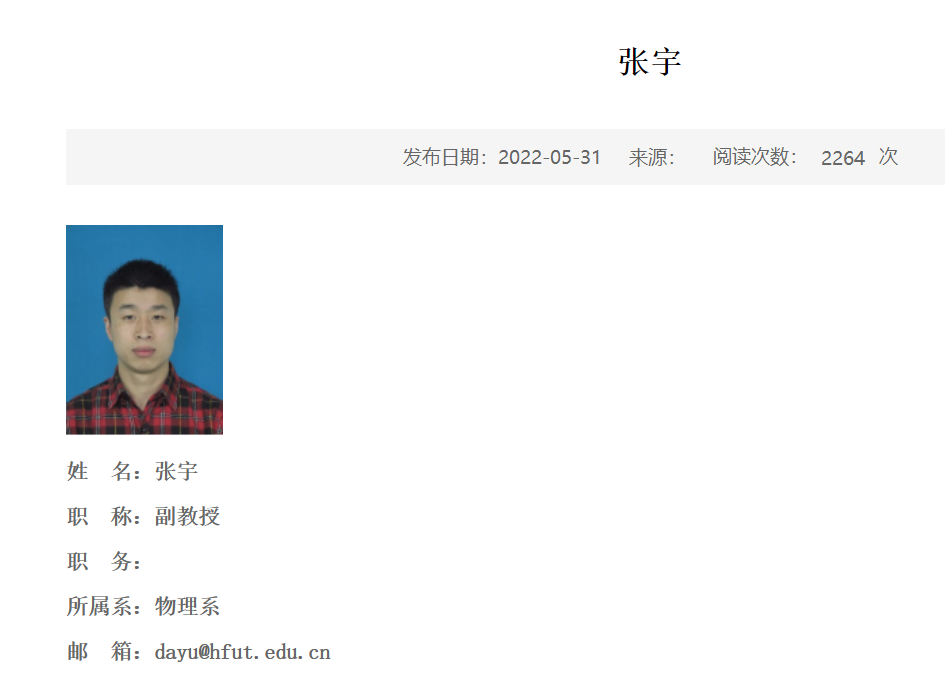Click the 次 character after the read count
Viewport: 945px width, 683px height.
coord(888,157)
